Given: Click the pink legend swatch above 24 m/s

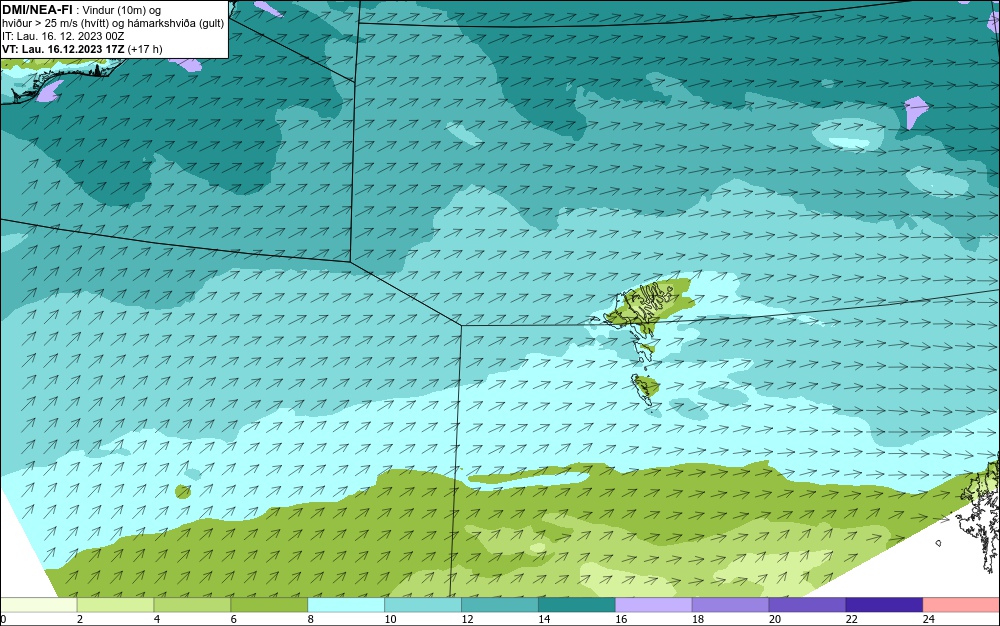Looking at the screenshot, I should 961,604.
